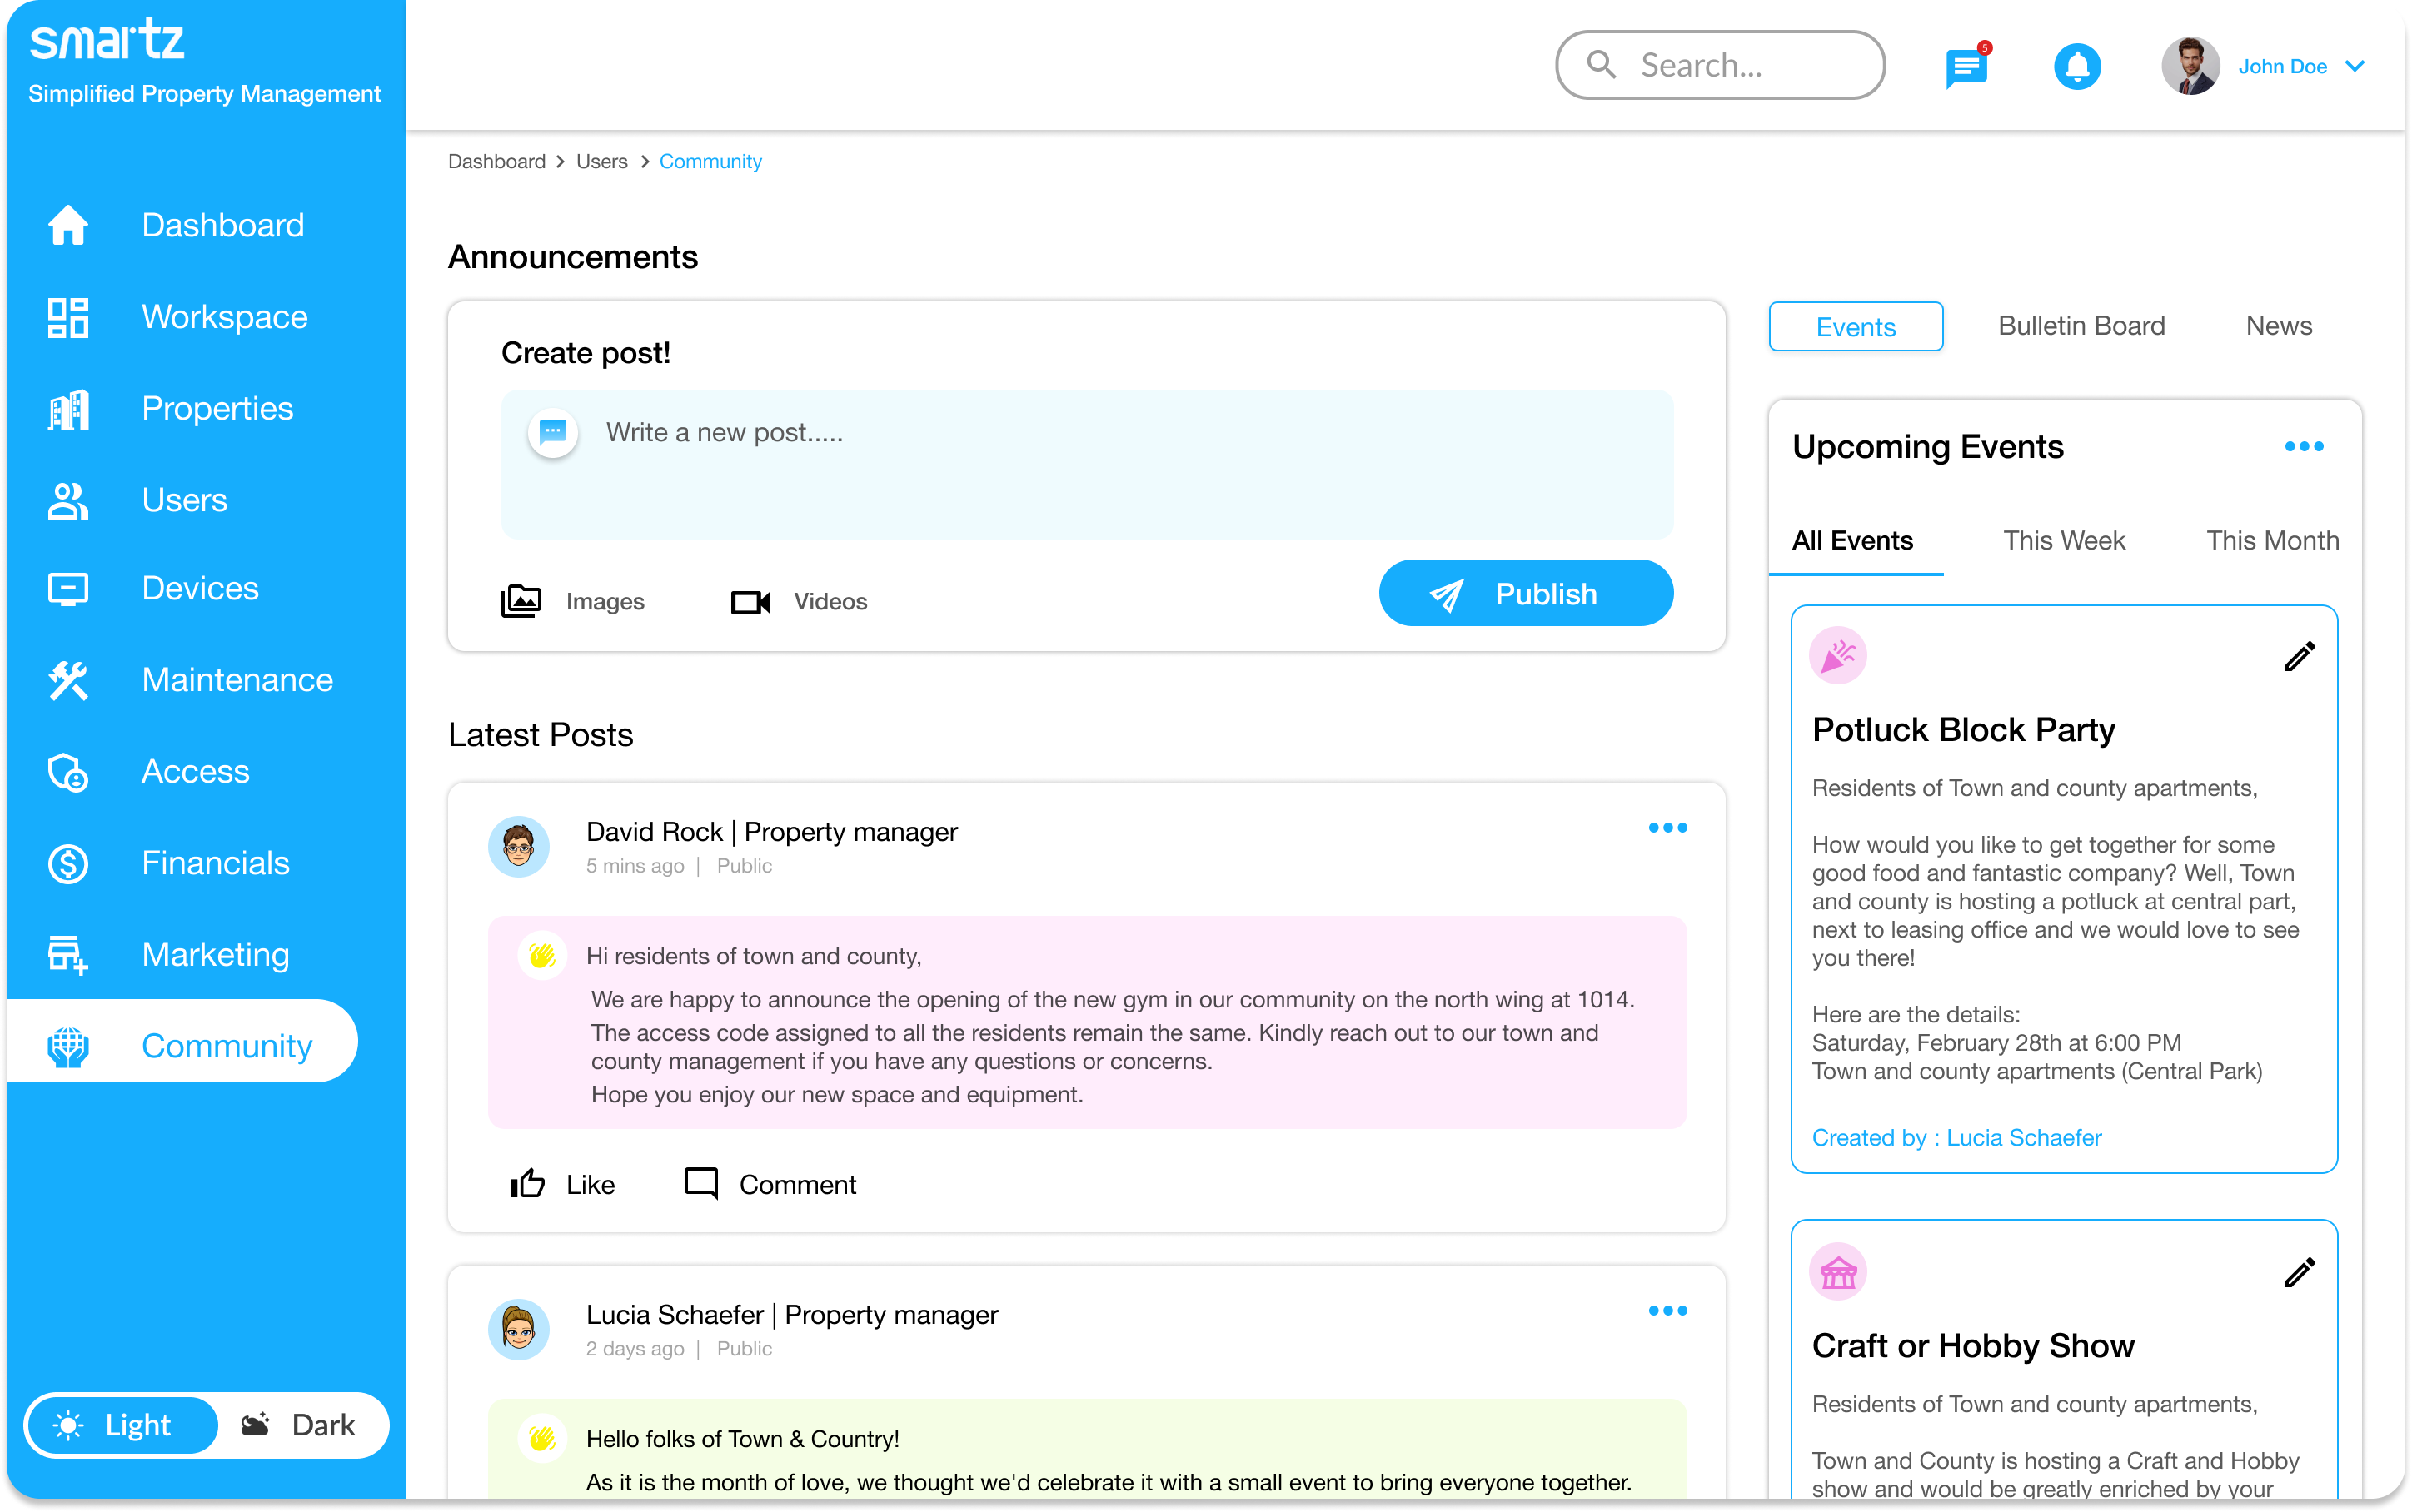The width and height of the screenshot is (2412, 1512).
Task: Click the Images label under create post
Action: [x=605, y=602]
